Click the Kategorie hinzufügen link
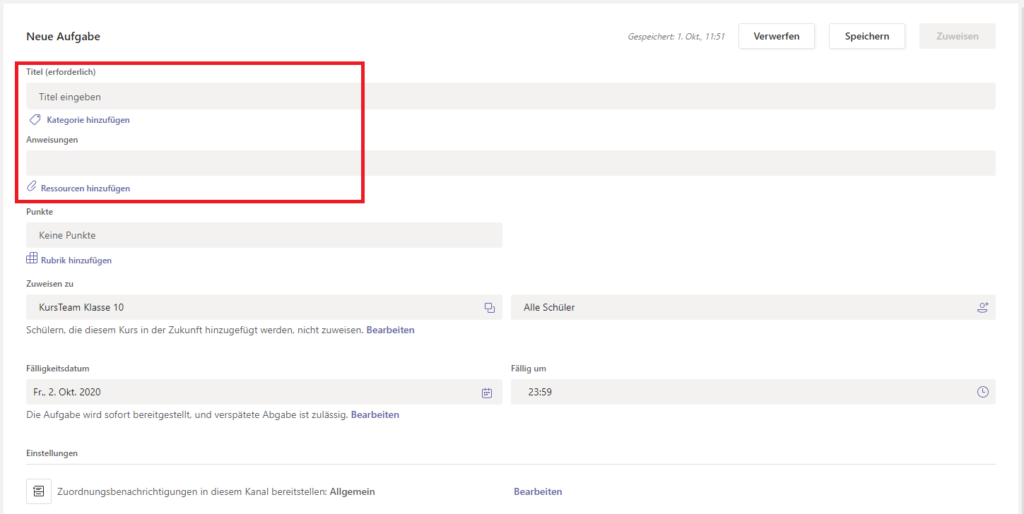This screenshot has width=1024, height=514. pyautogui.click(x=88, y=120)
